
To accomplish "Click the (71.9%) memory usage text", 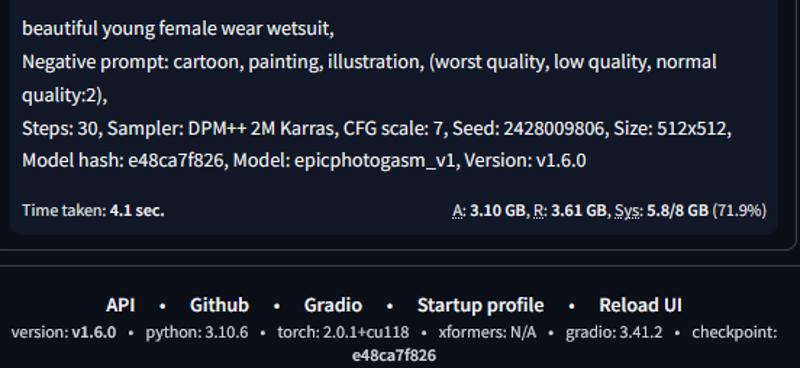I will tap(739, 210).
